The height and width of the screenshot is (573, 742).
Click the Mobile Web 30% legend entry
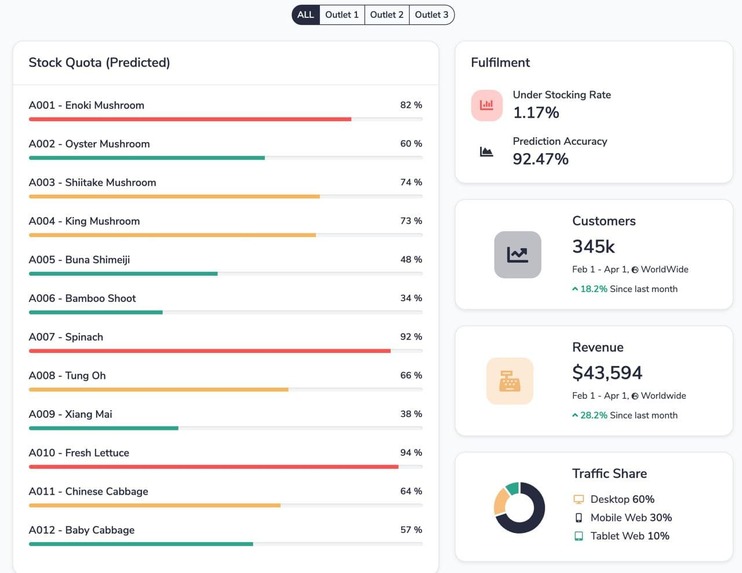pyautogui.click(x=623, y=518)
